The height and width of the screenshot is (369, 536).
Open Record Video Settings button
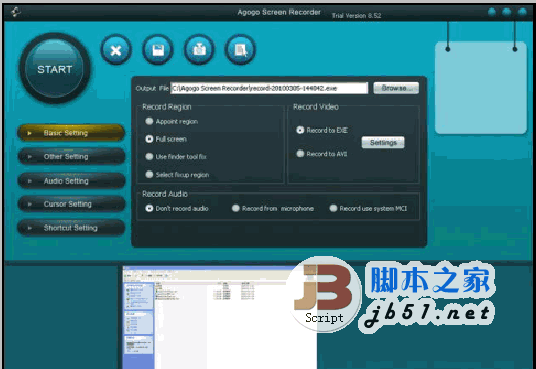383,143
